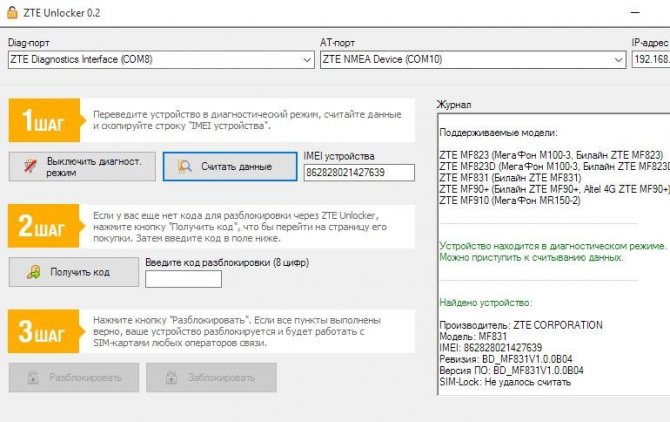Viewport: 670px width, 422px height.
Task: Minimize the ZTE Unlocker window
Action: tap(635, 13)
